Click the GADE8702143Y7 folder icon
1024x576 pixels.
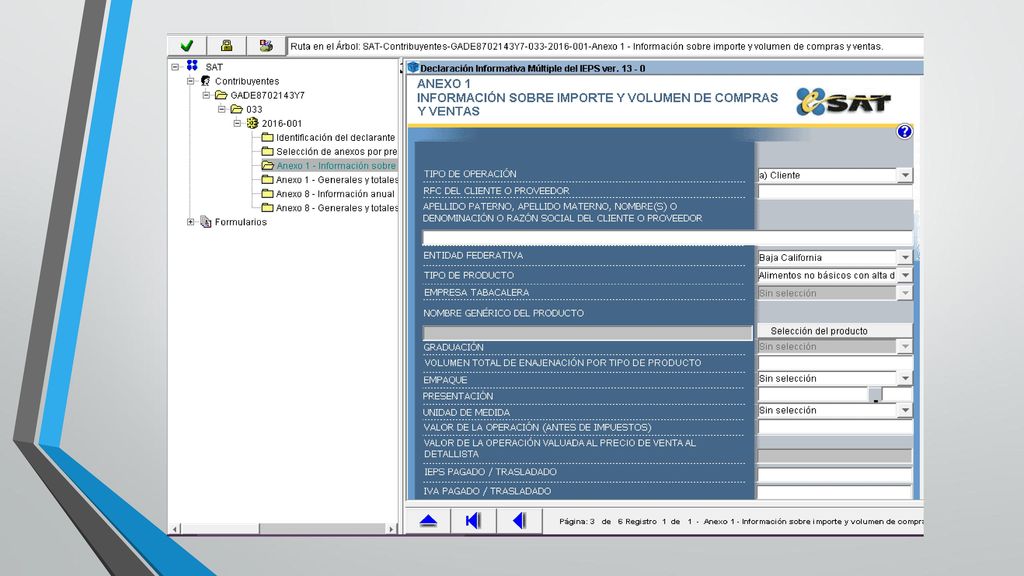click(221, 95)
